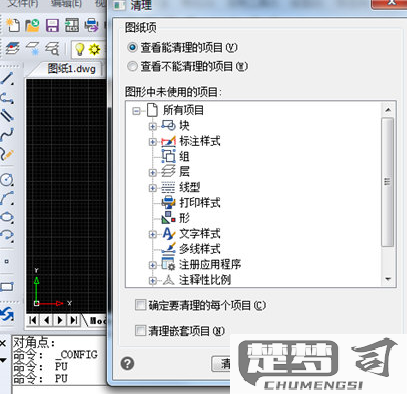
Task: Select the Arc draw tool
Action: coord(7,198)
